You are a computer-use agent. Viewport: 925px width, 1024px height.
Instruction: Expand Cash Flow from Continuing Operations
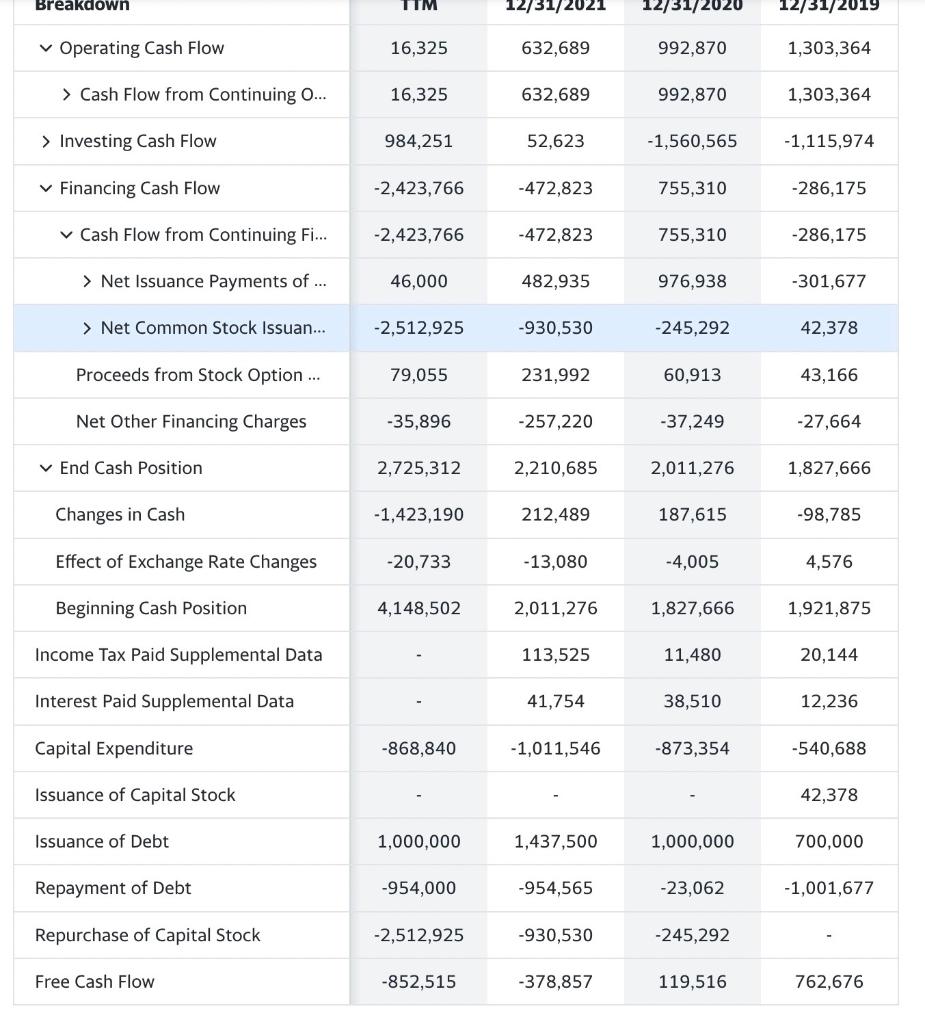pyautogui.click(x=66, y=94)
